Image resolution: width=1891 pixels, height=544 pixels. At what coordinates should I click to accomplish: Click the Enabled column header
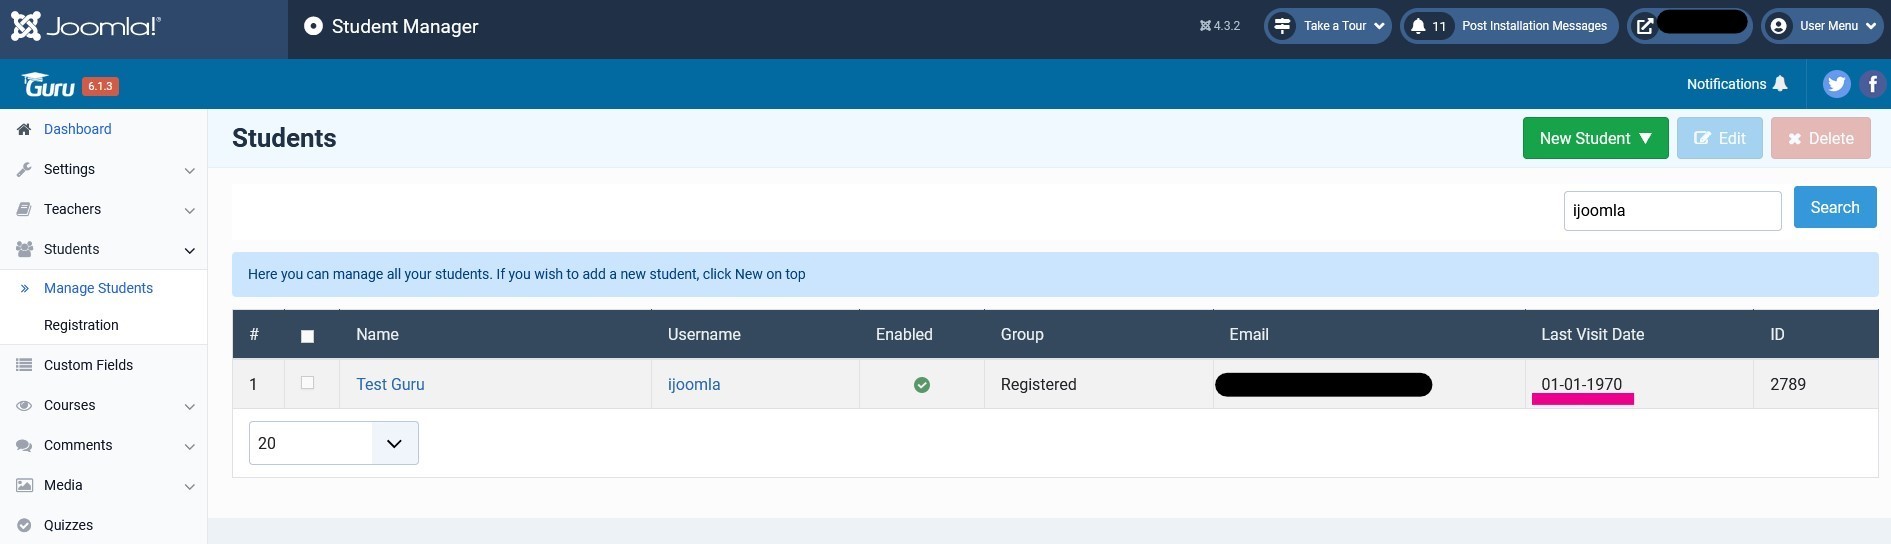coord(904,334)
